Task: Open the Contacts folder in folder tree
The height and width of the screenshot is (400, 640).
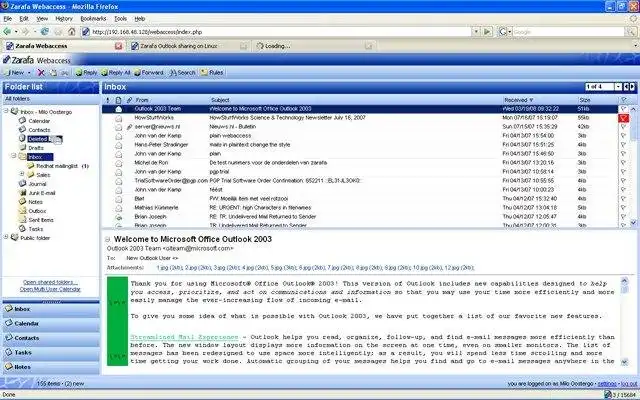Action: coord(39,130)
